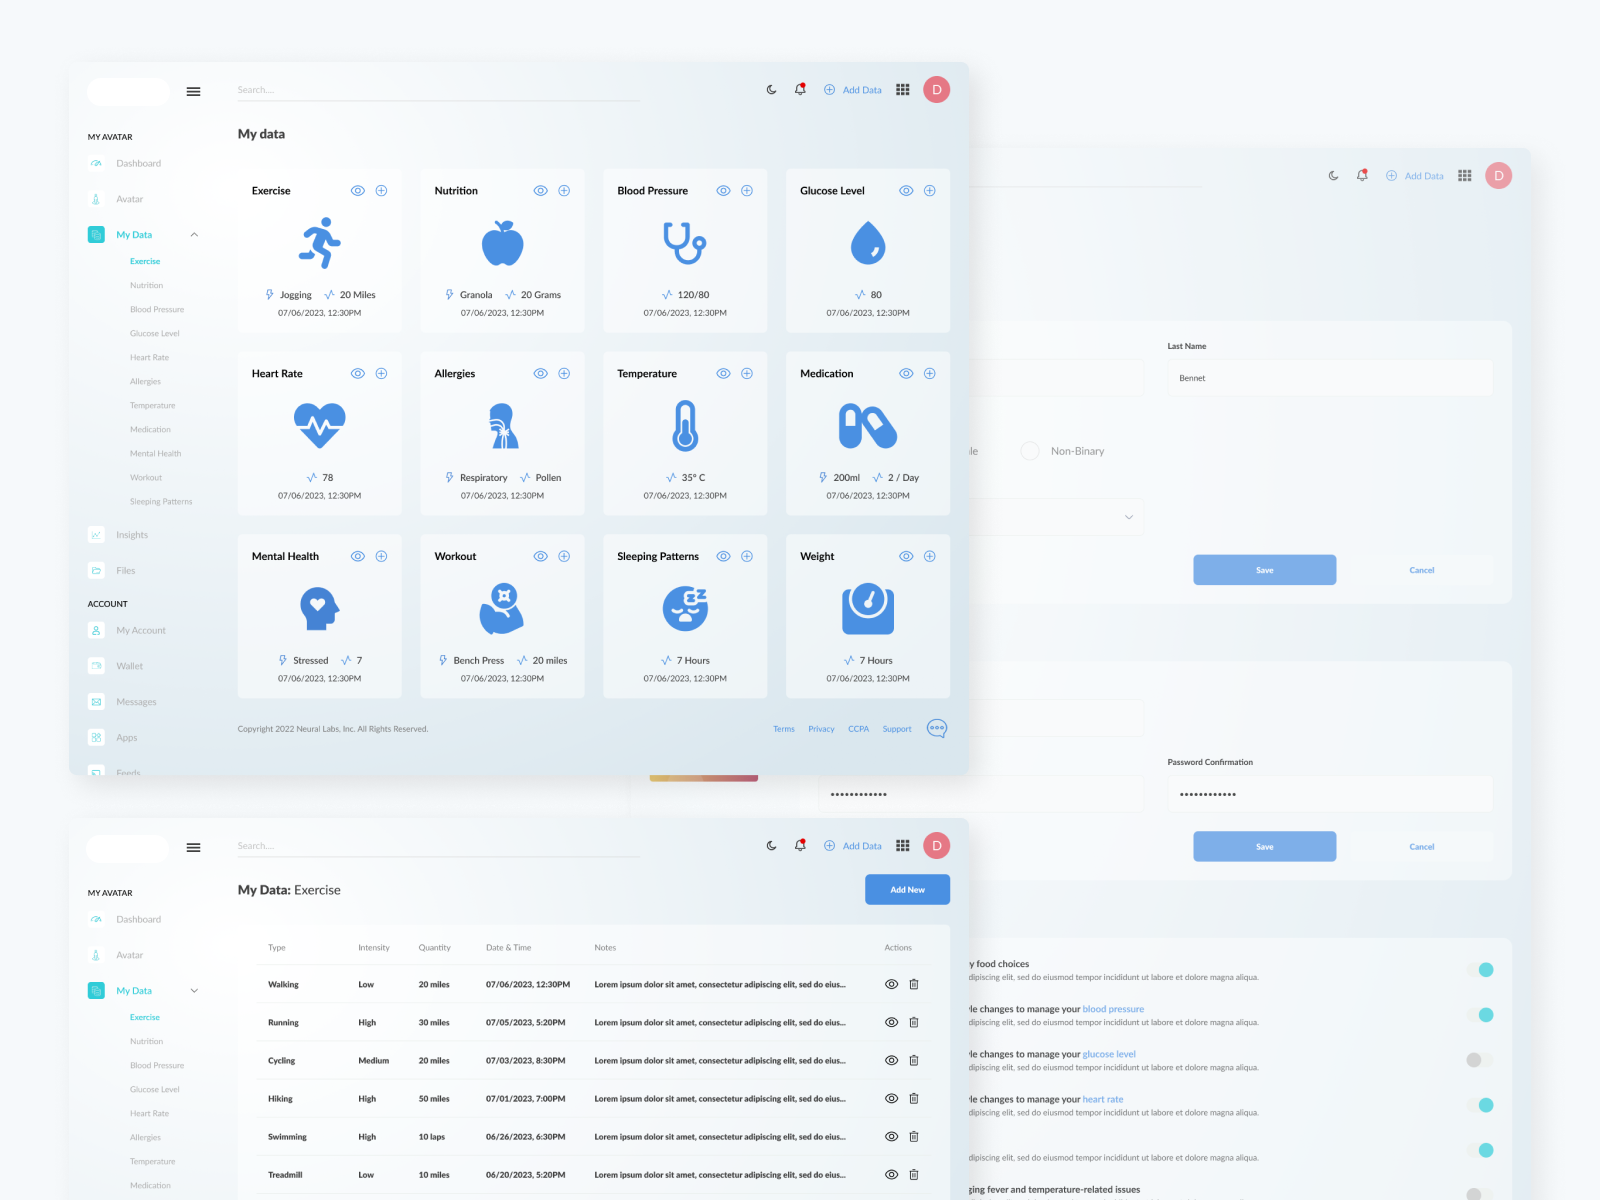
Task: Go to Insights in the sidebar
Action: [131, 535]
